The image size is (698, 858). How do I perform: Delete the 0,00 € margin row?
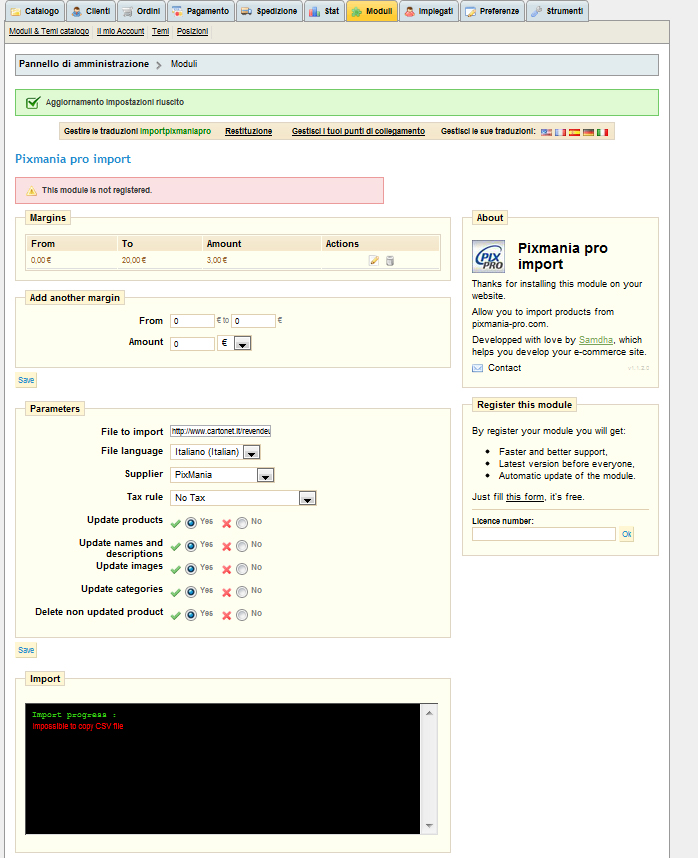[x=389, y=260]
